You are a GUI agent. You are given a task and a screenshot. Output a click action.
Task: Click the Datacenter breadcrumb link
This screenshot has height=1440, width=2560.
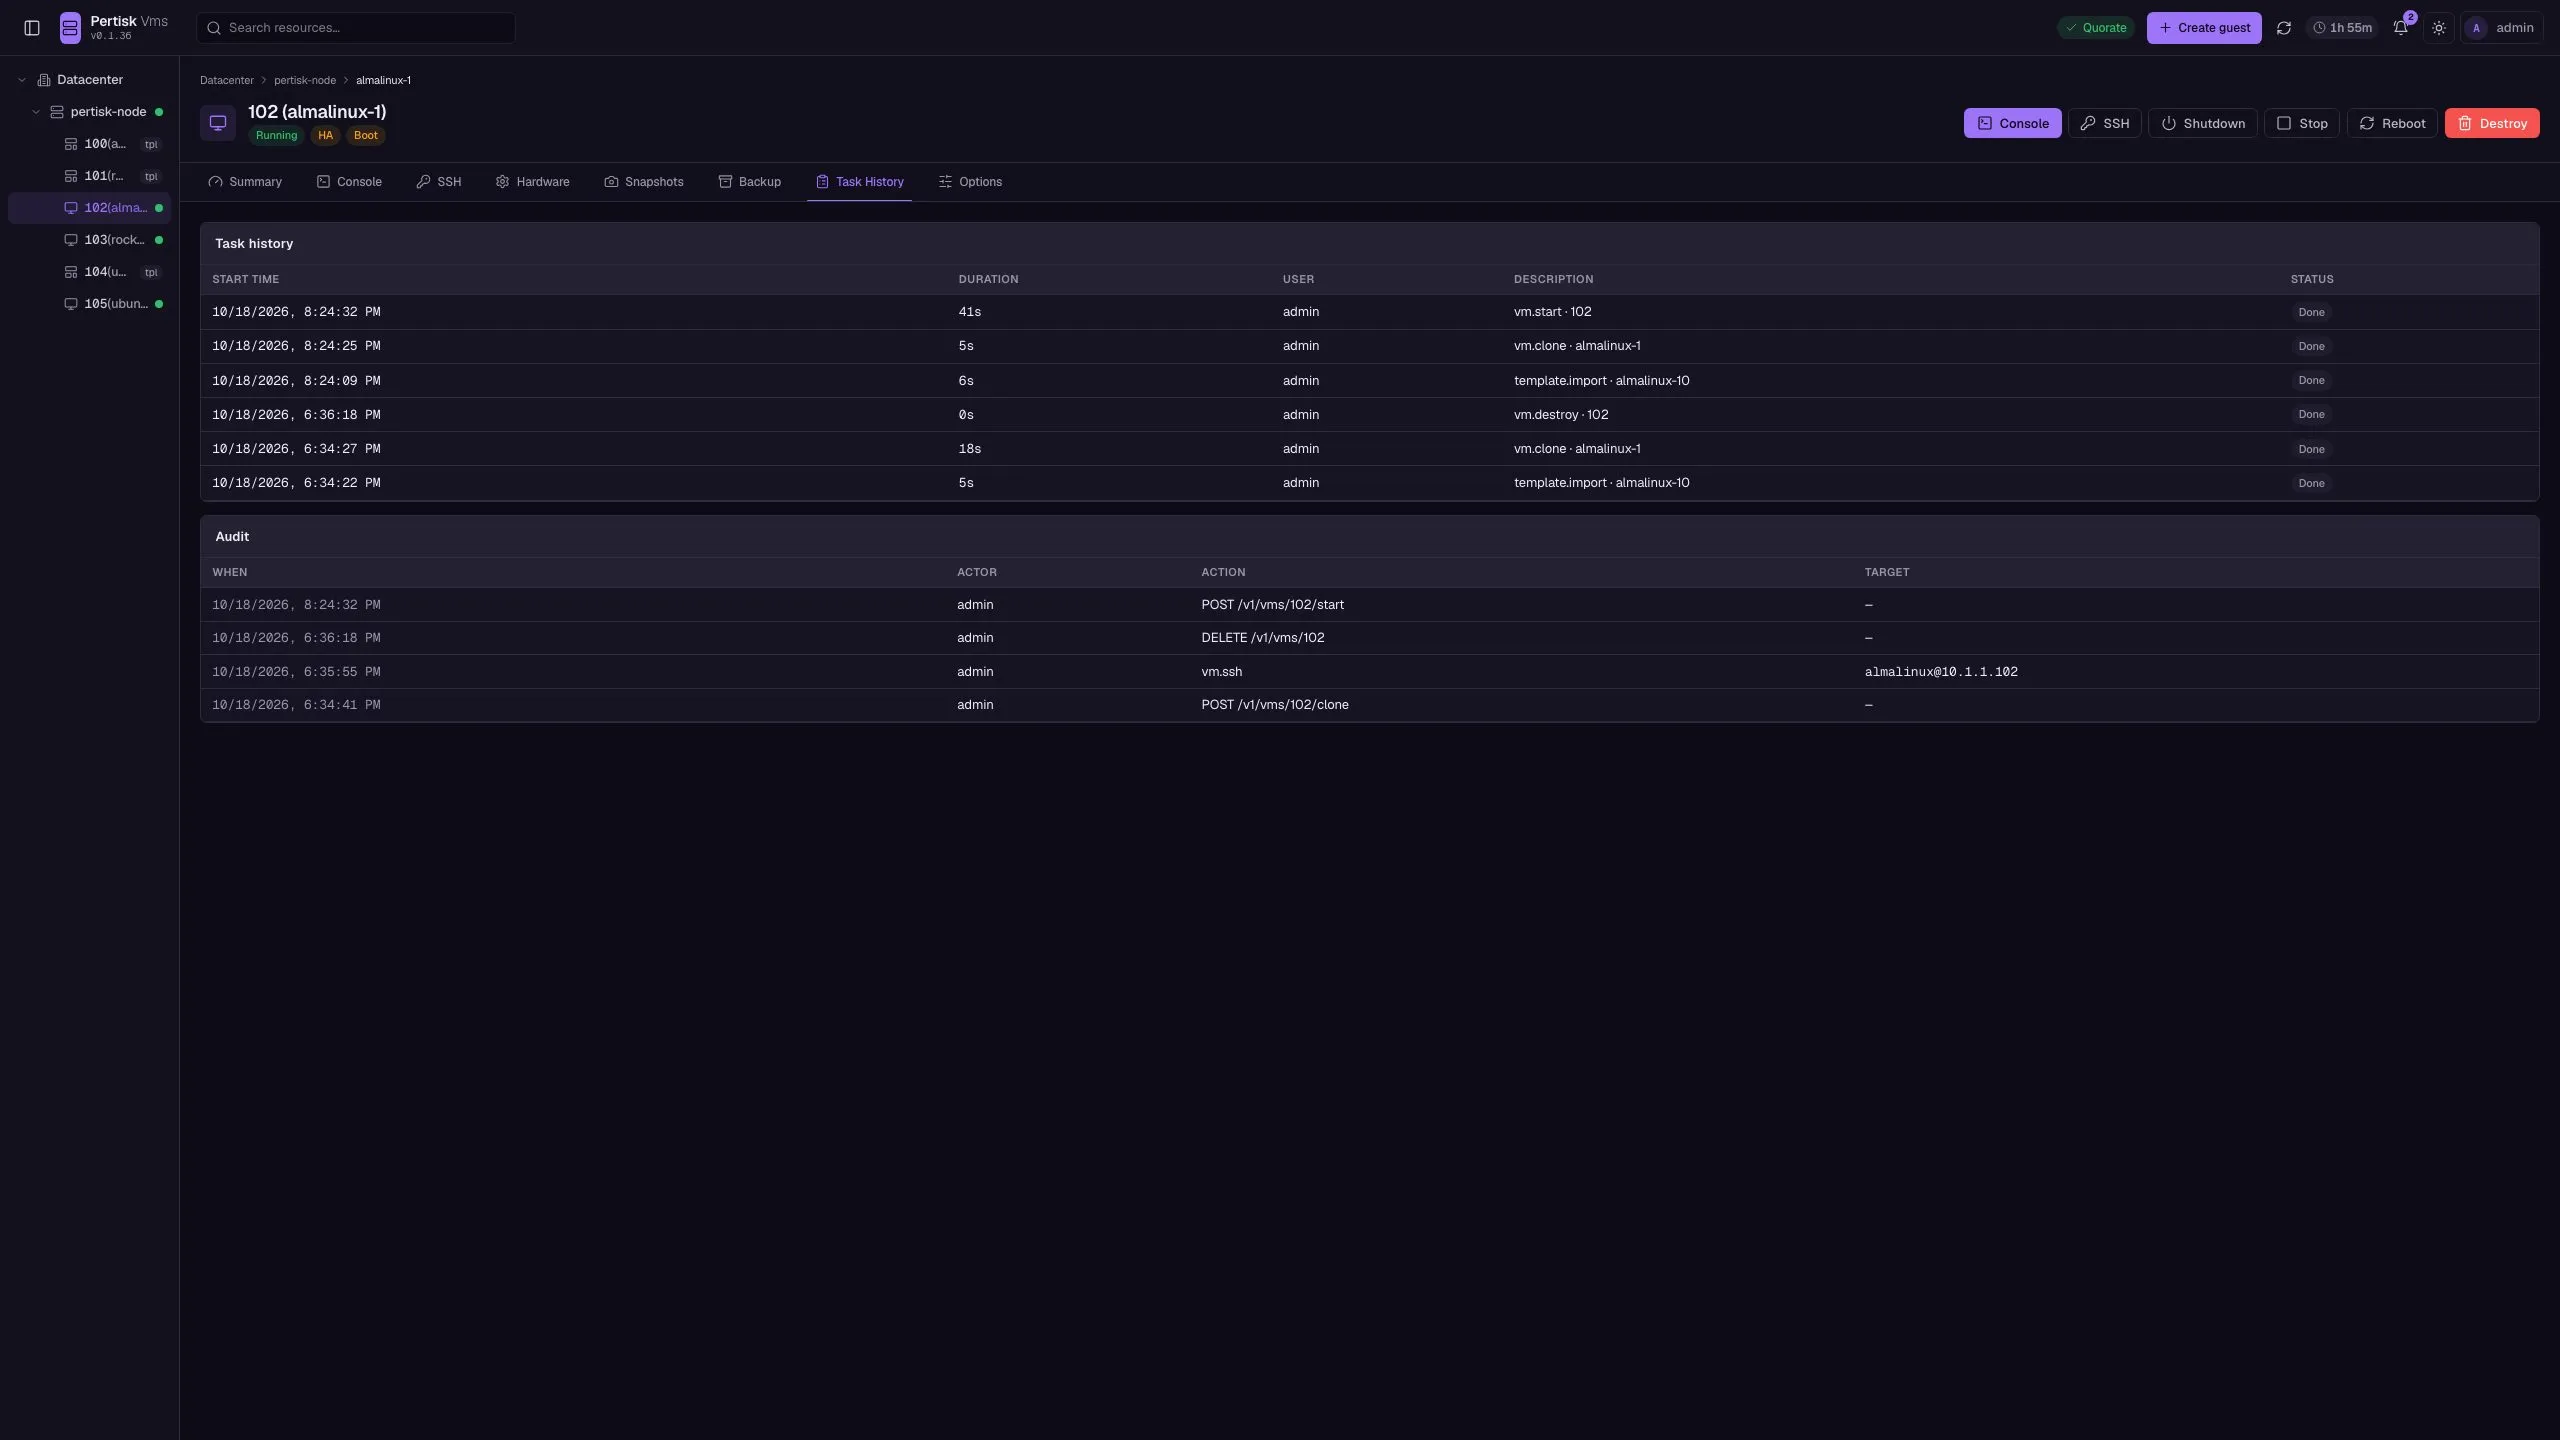(x=227, y=80)
